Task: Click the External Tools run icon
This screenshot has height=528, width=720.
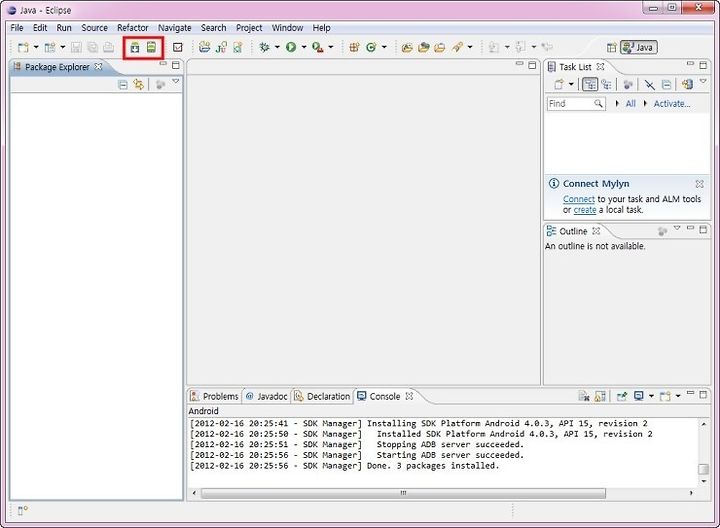Action: [x=317, y=47]
